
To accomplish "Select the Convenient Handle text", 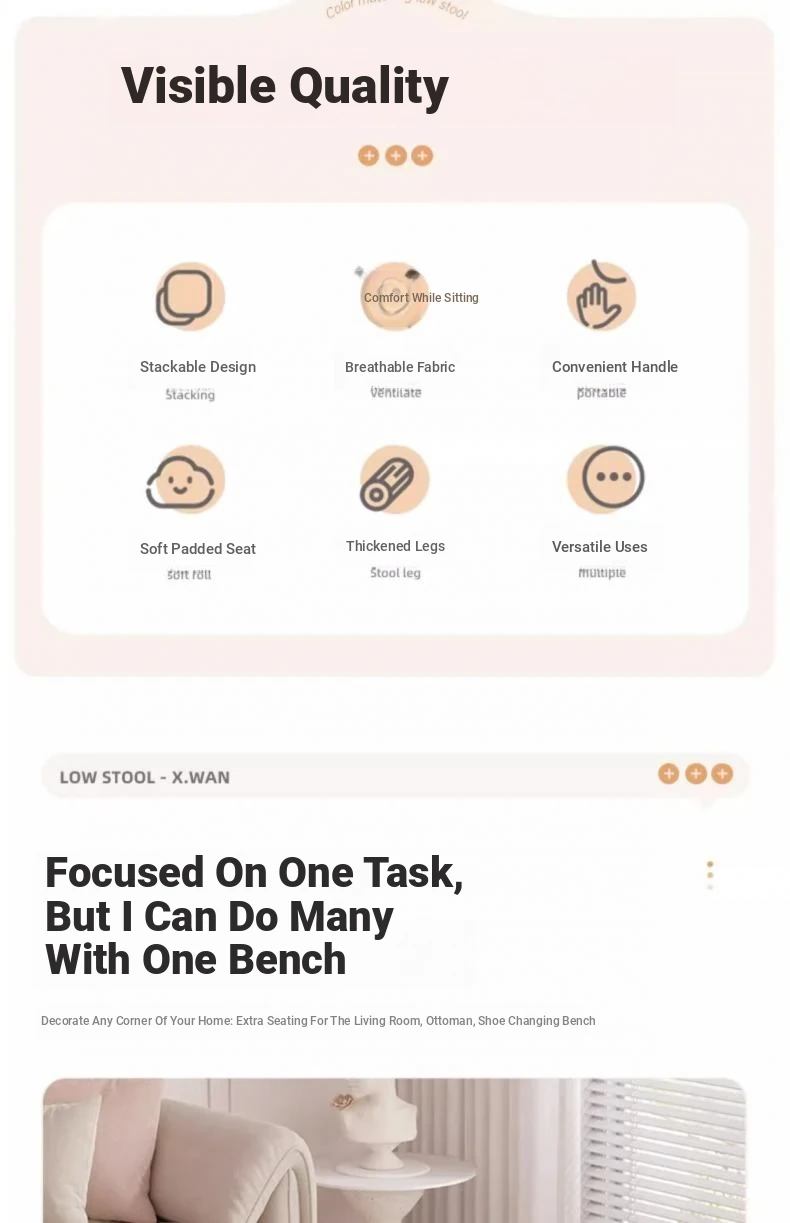I will (x=615, y=367).
